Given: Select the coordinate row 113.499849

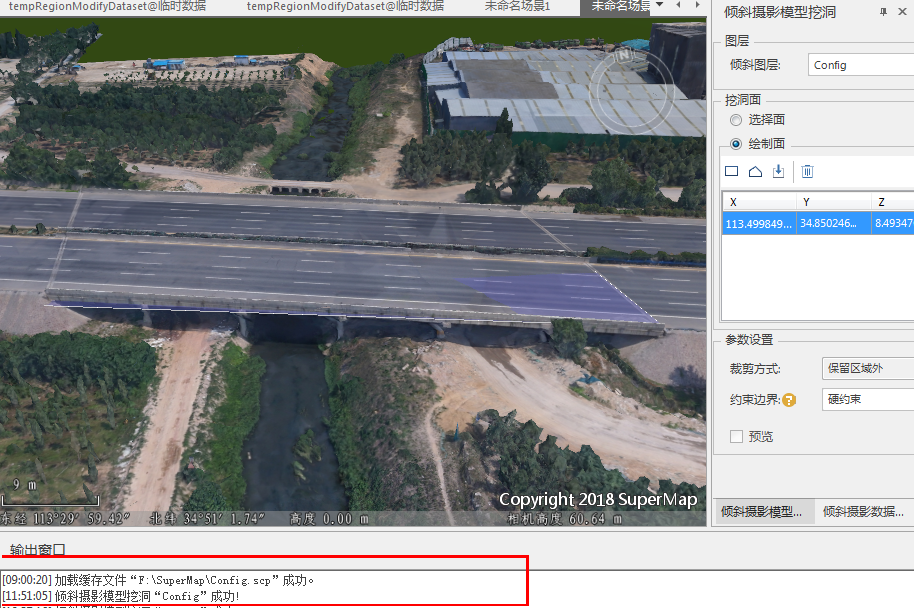Looking at the screenshot, I should click(x=758, y=224).
